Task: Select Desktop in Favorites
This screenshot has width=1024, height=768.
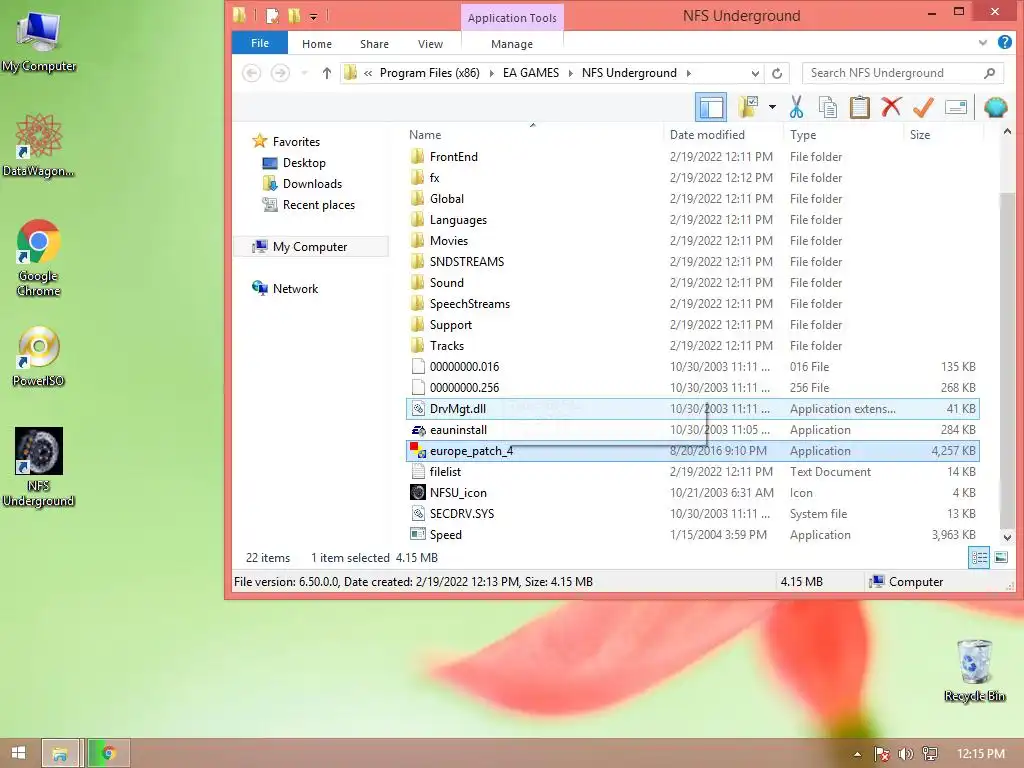Action: tap(304, 163)
